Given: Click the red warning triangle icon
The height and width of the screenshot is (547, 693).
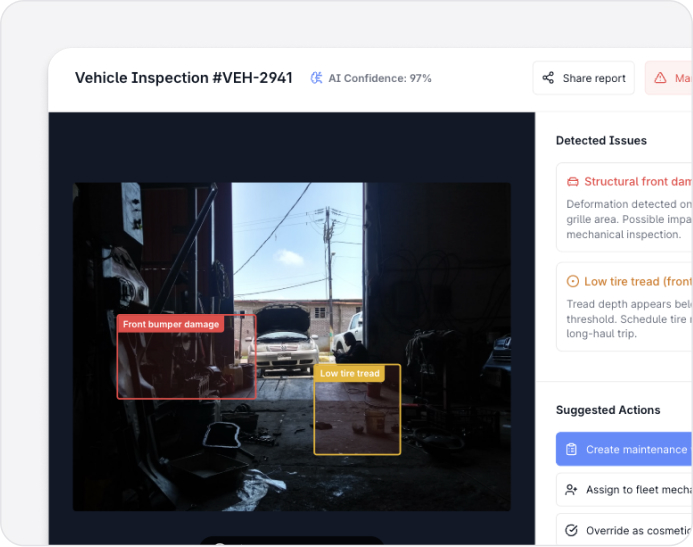Looking at the screenshot, I should coord(660,78).
